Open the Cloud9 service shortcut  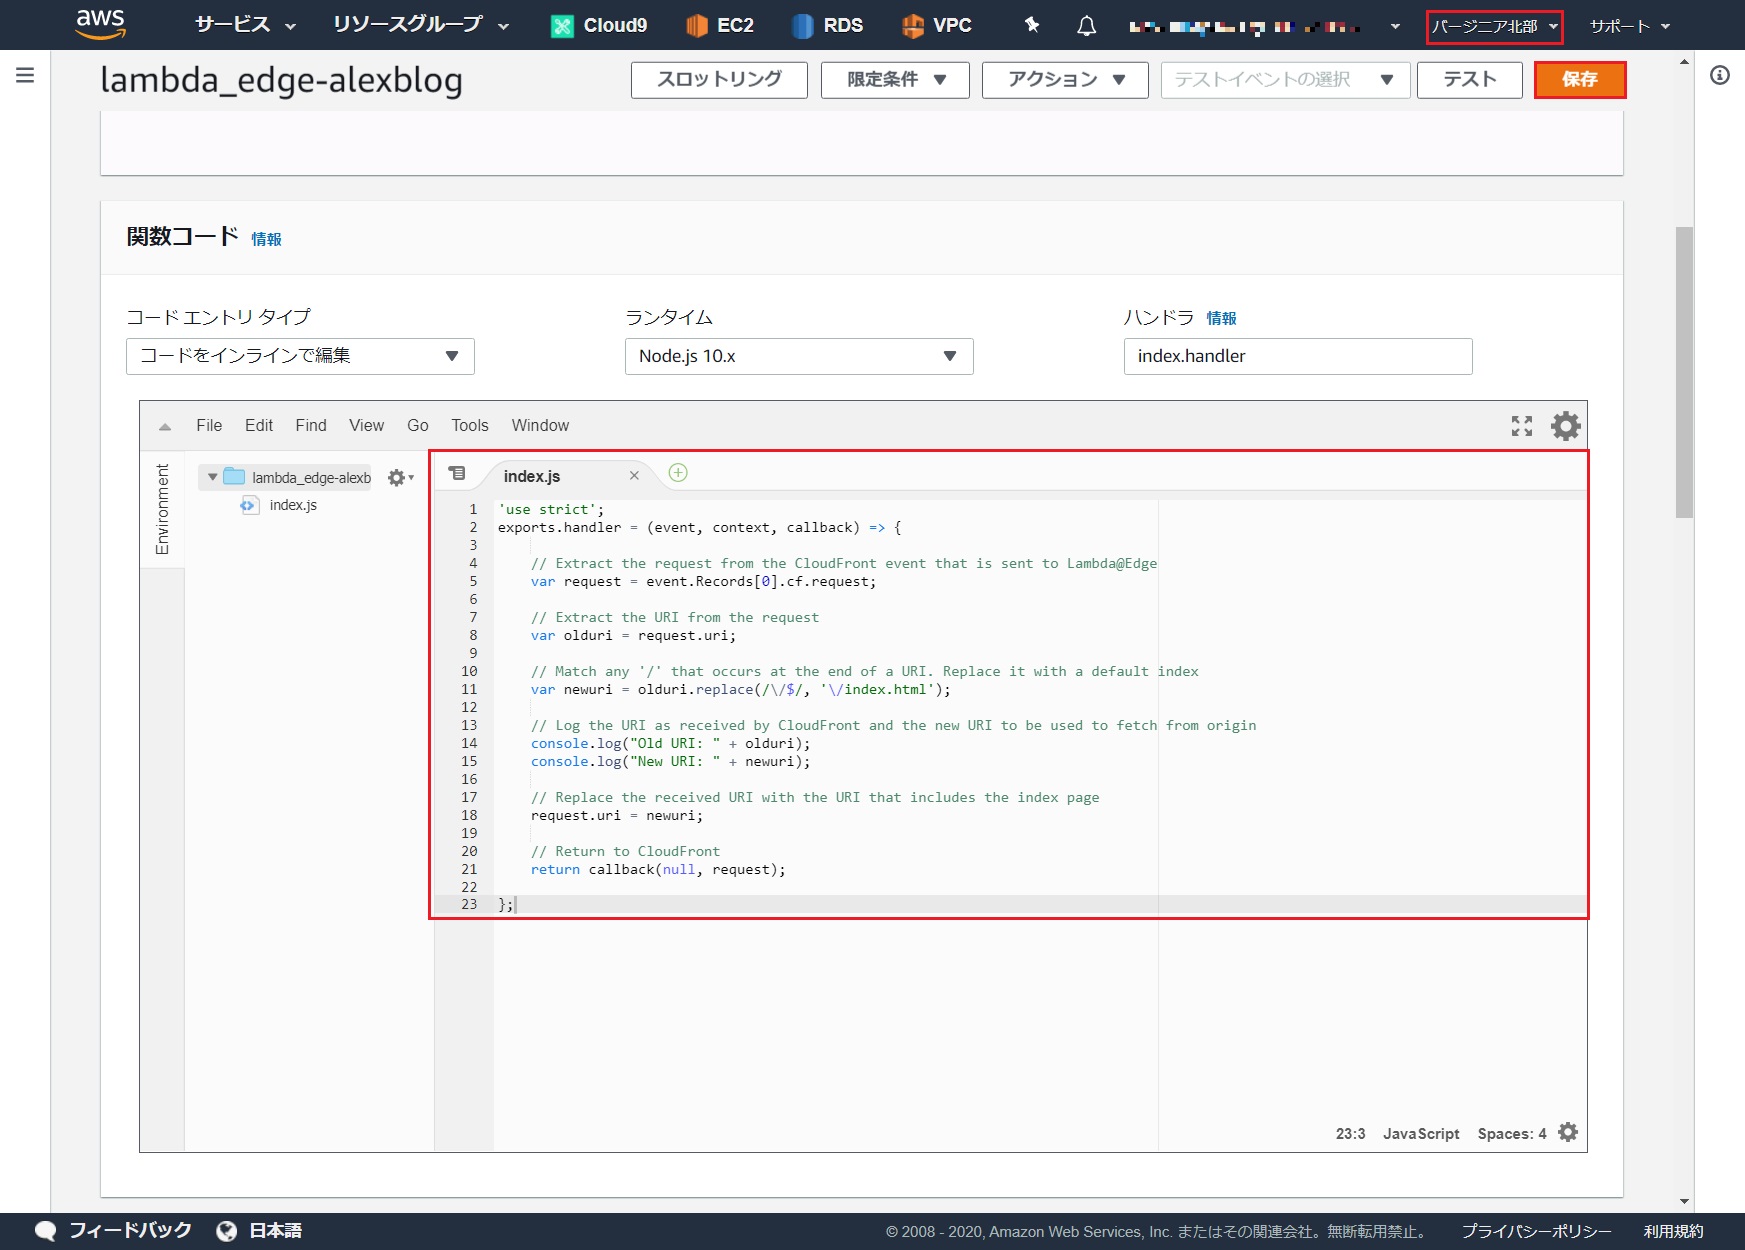[x=599, y=26]
